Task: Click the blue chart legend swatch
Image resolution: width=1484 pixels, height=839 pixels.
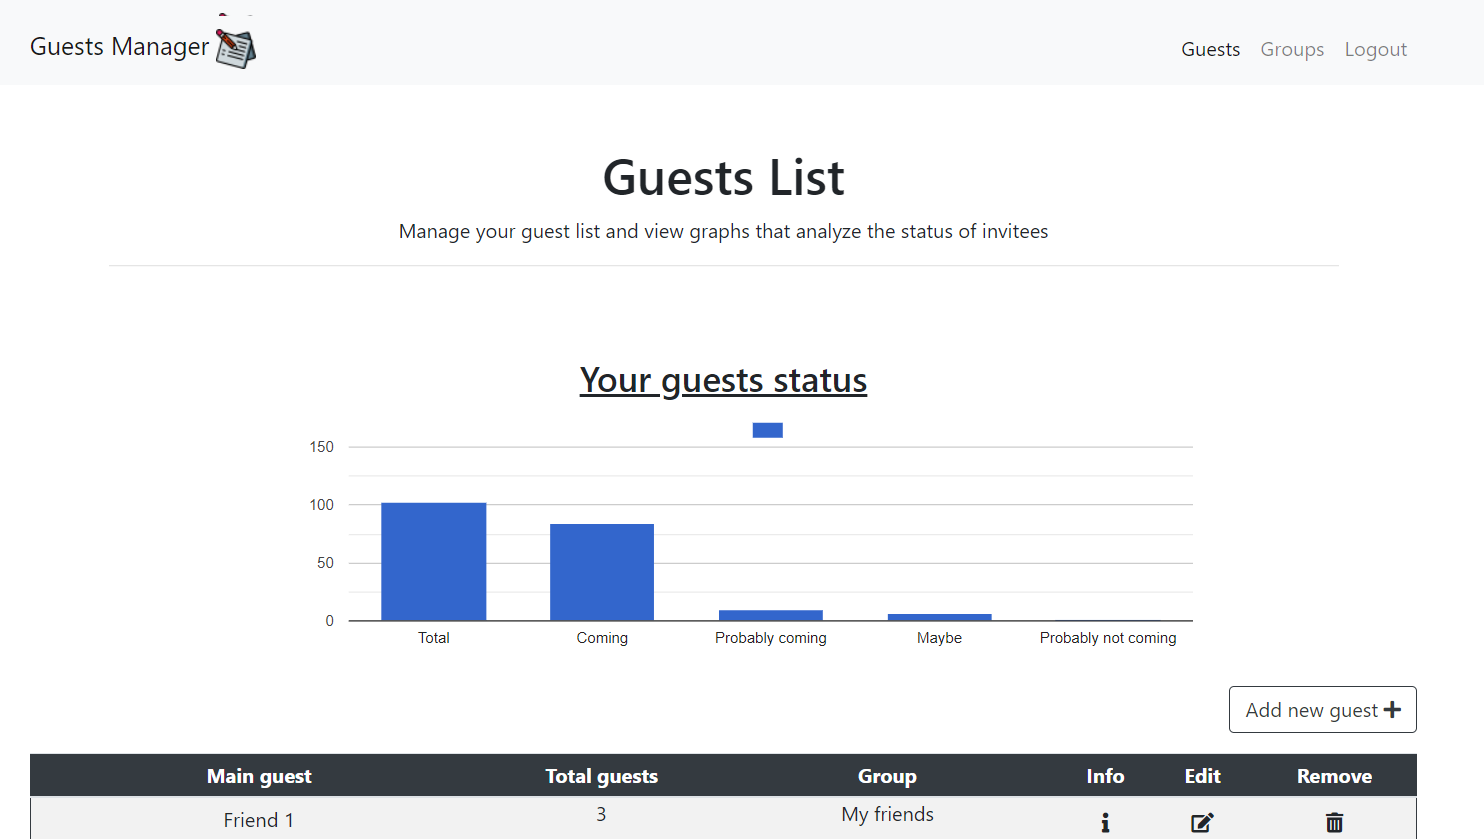Action: pyautogui.click(x=767, y=430)
